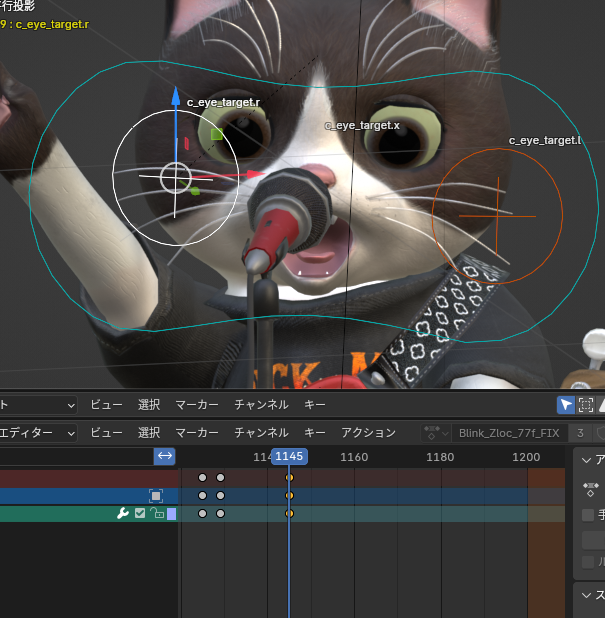Click the white center circle of move gizmo
605x618 pixels.
coord(175,178)
